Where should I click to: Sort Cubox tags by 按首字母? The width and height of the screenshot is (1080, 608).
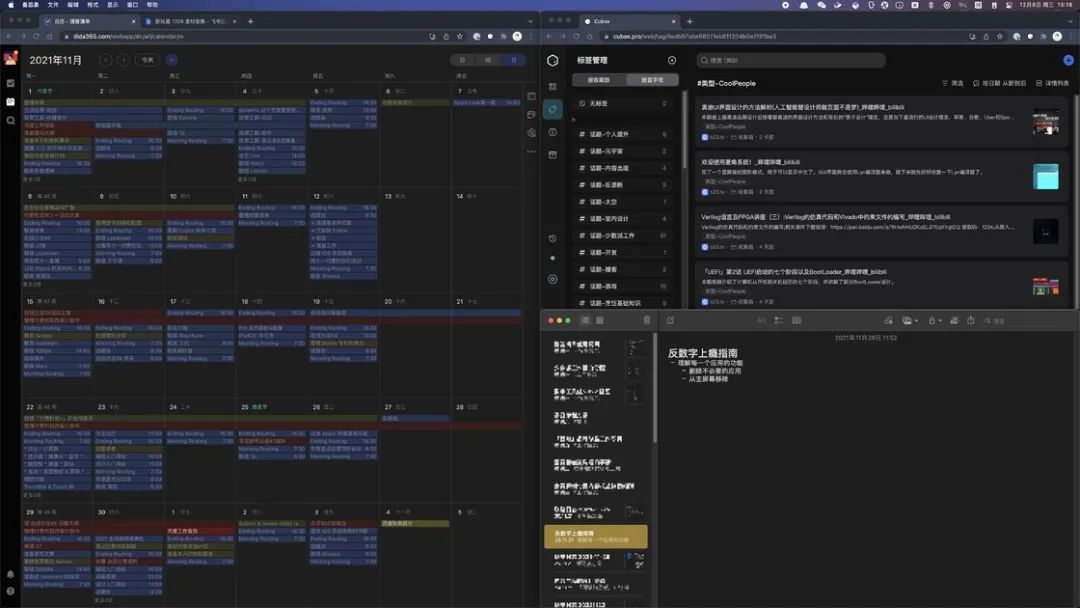(x=652, y=80)
